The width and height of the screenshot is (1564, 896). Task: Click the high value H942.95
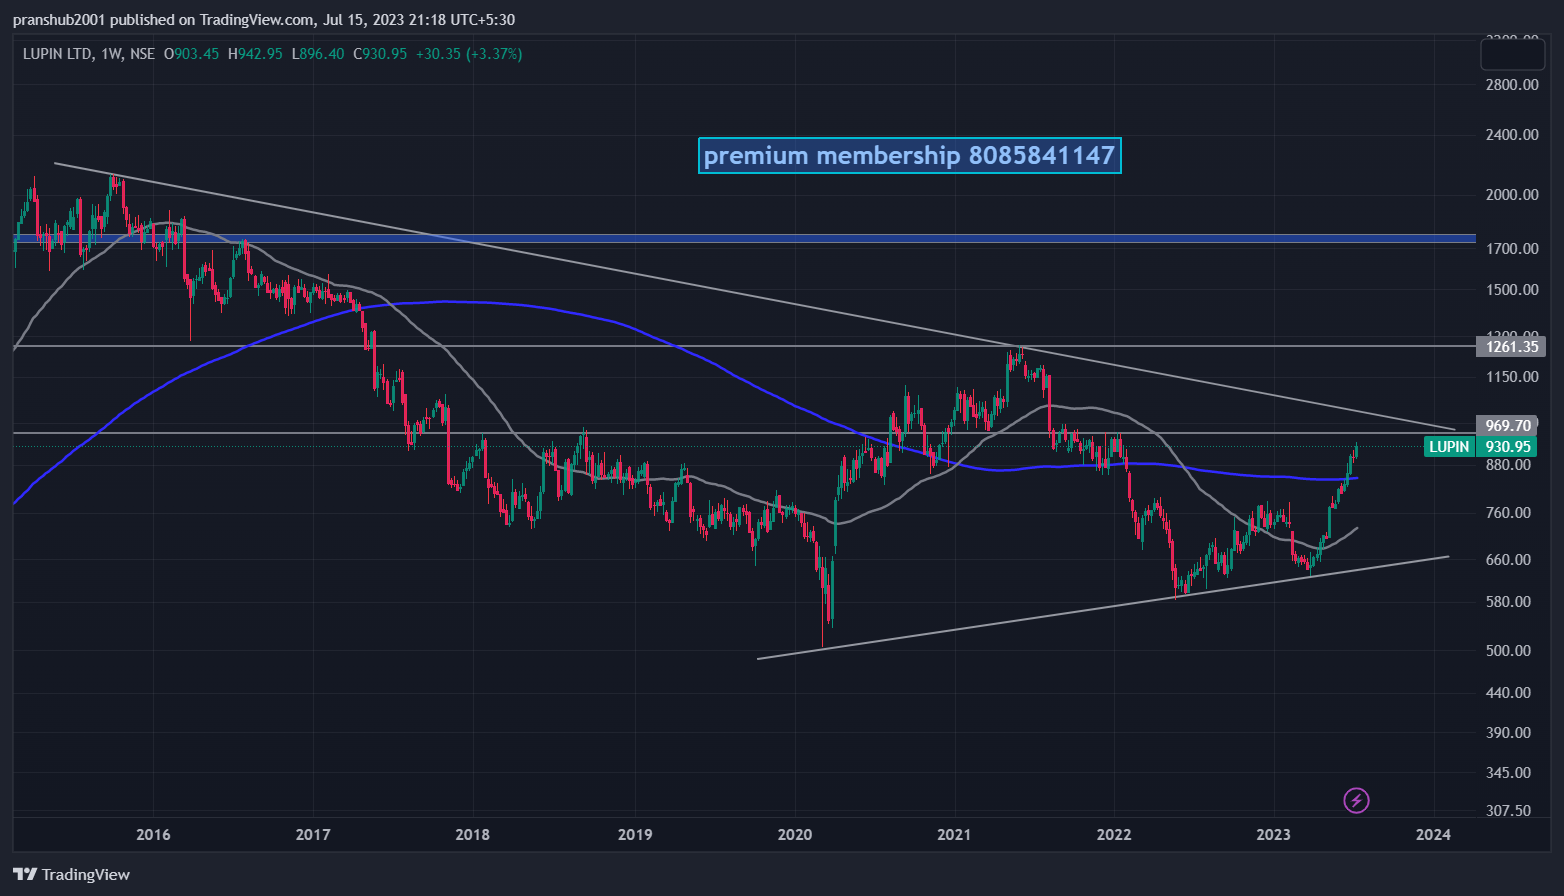255,54
